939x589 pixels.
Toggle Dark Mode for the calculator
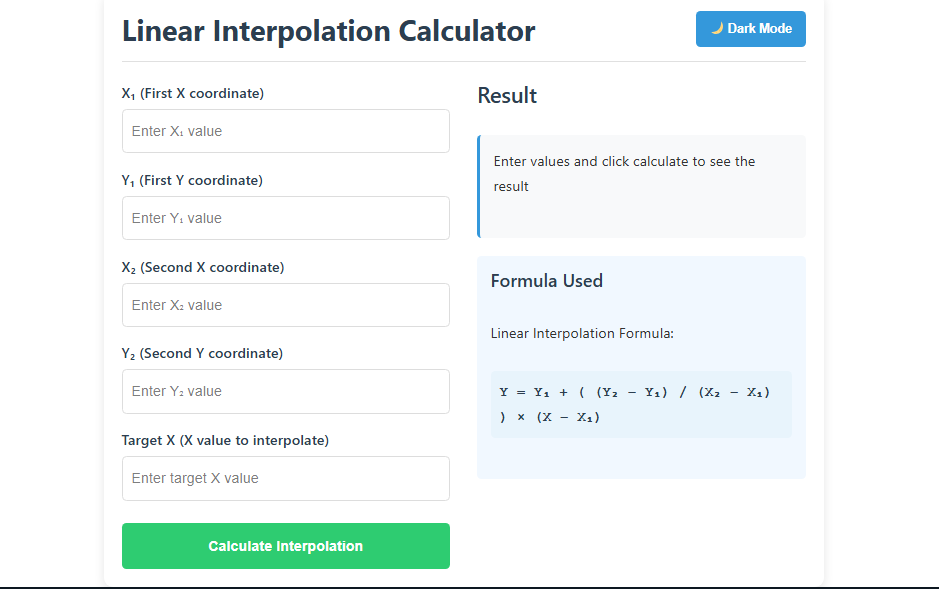(x=750, y=28)
